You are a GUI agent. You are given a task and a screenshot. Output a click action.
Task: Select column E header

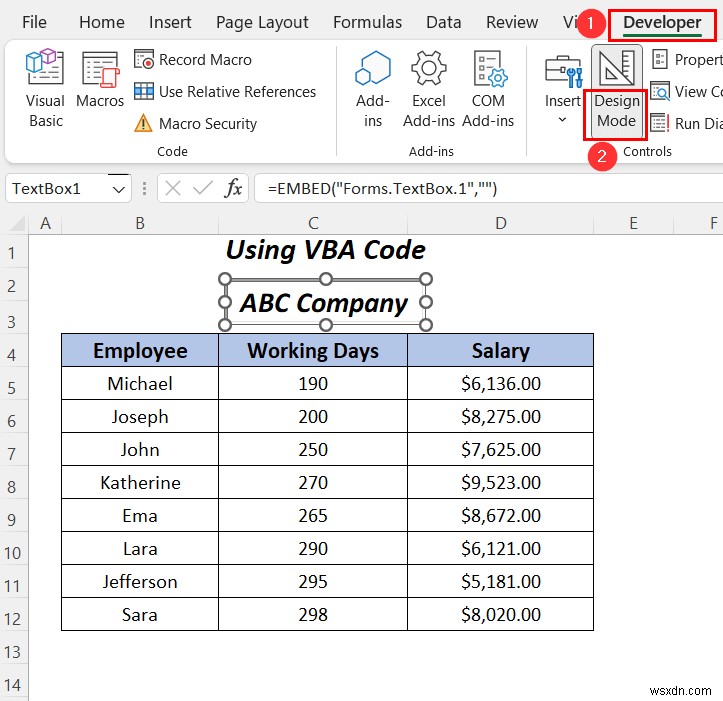tap(634, 224)
